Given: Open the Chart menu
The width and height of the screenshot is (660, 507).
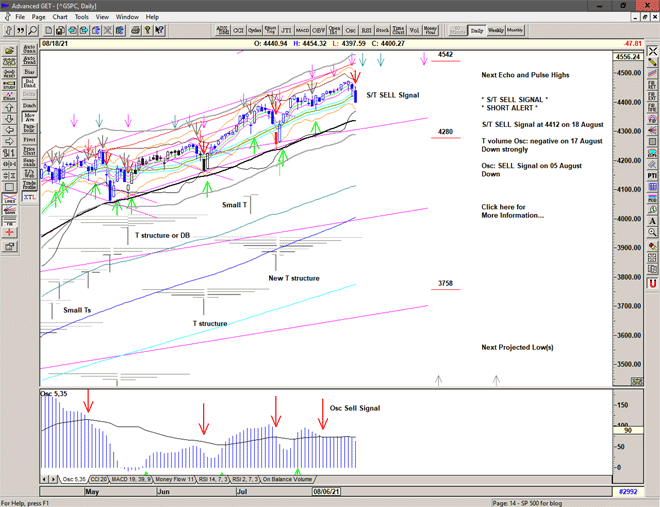Looking at the screenshot, I should point(60,17).
